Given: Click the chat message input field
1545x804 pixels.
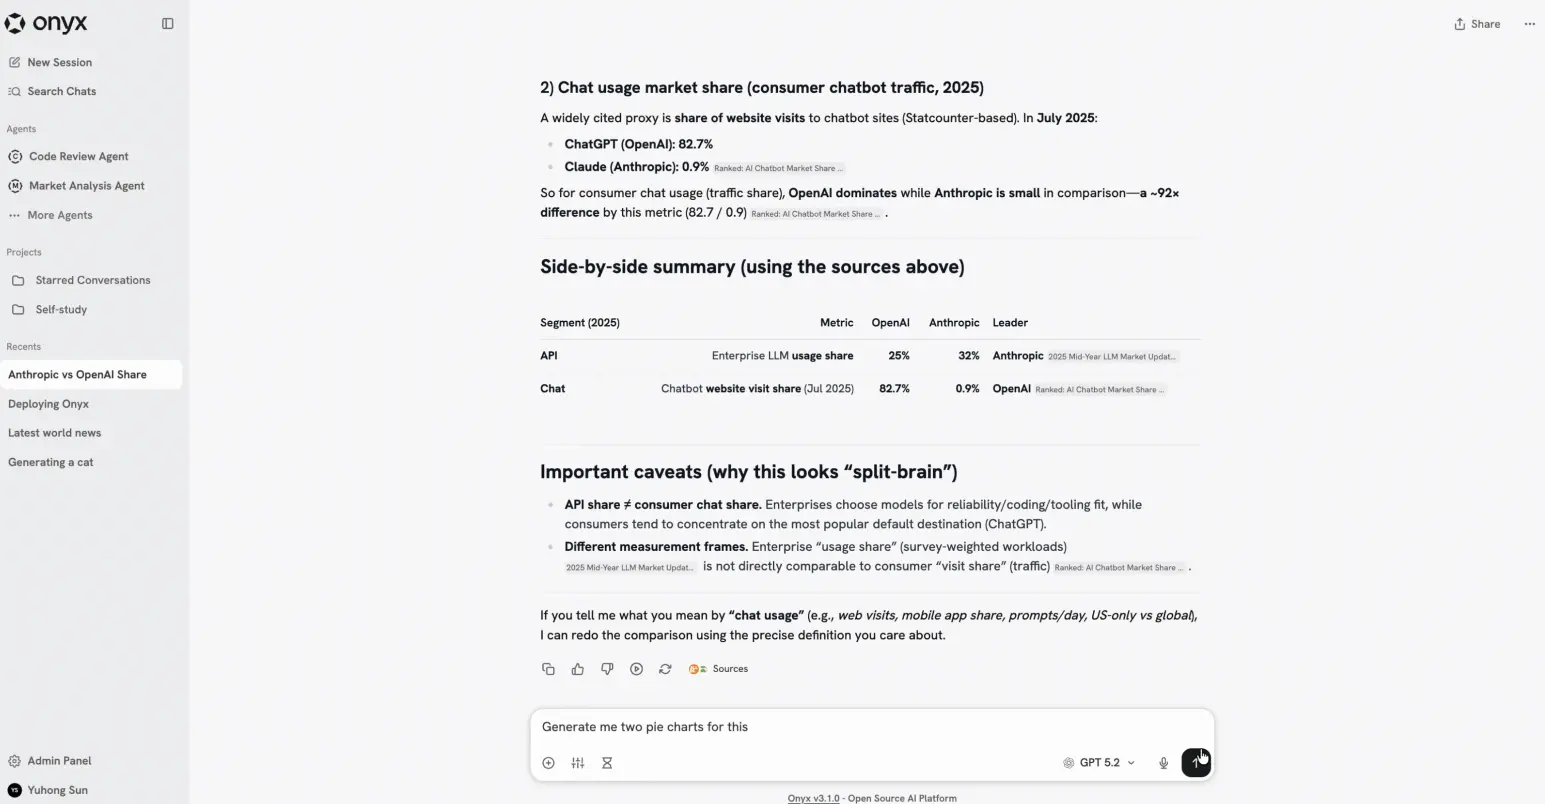Looking at the screenshot, I should click(x=871, y=726).
